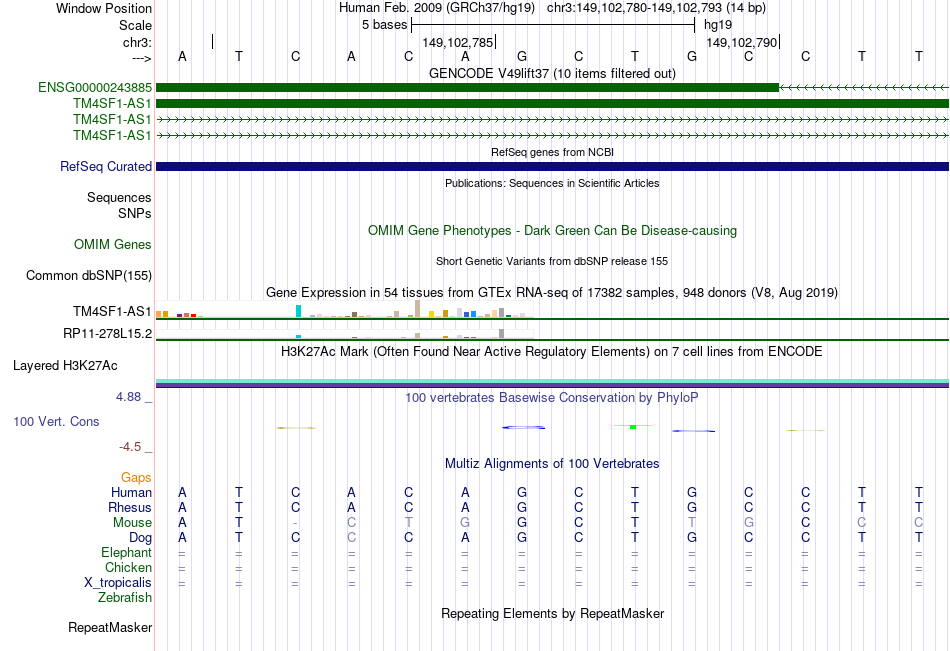Open the OMIM Gene Phenotypes track title
Image resolution: width=950 pixels, height=651 pixels.
(552, 230)
